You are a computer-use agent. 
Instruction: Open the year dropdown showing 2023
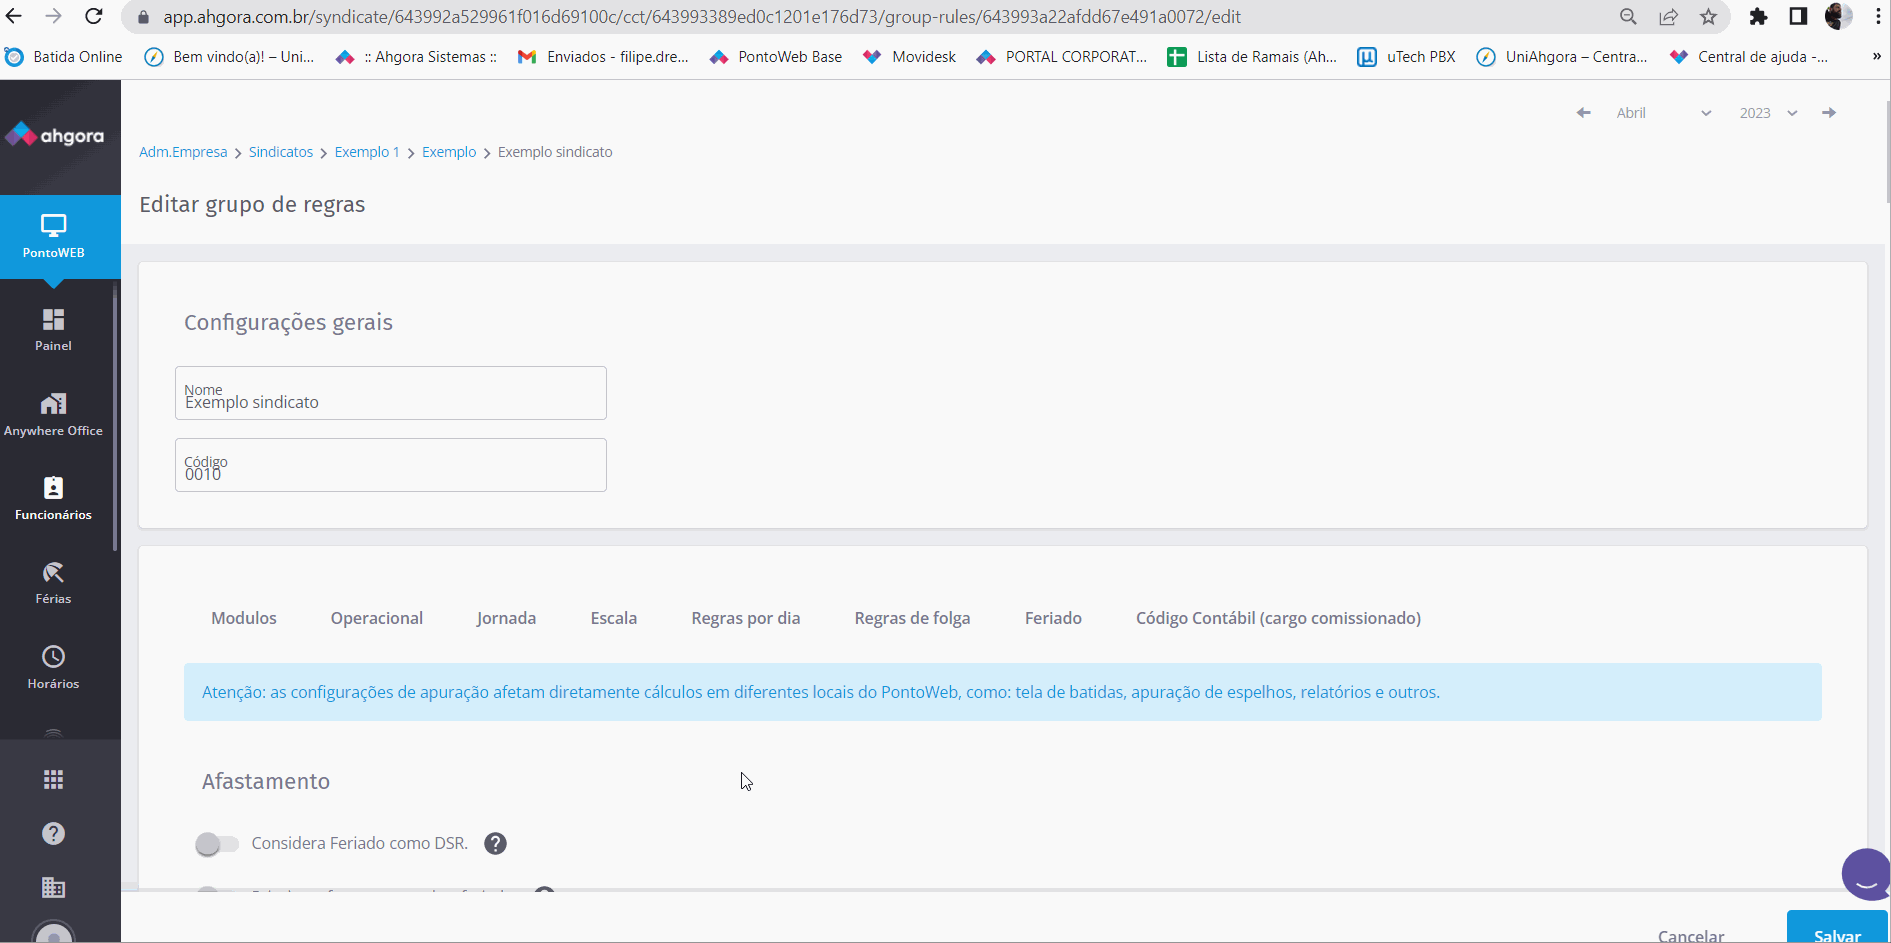[x=1769, y=113]
